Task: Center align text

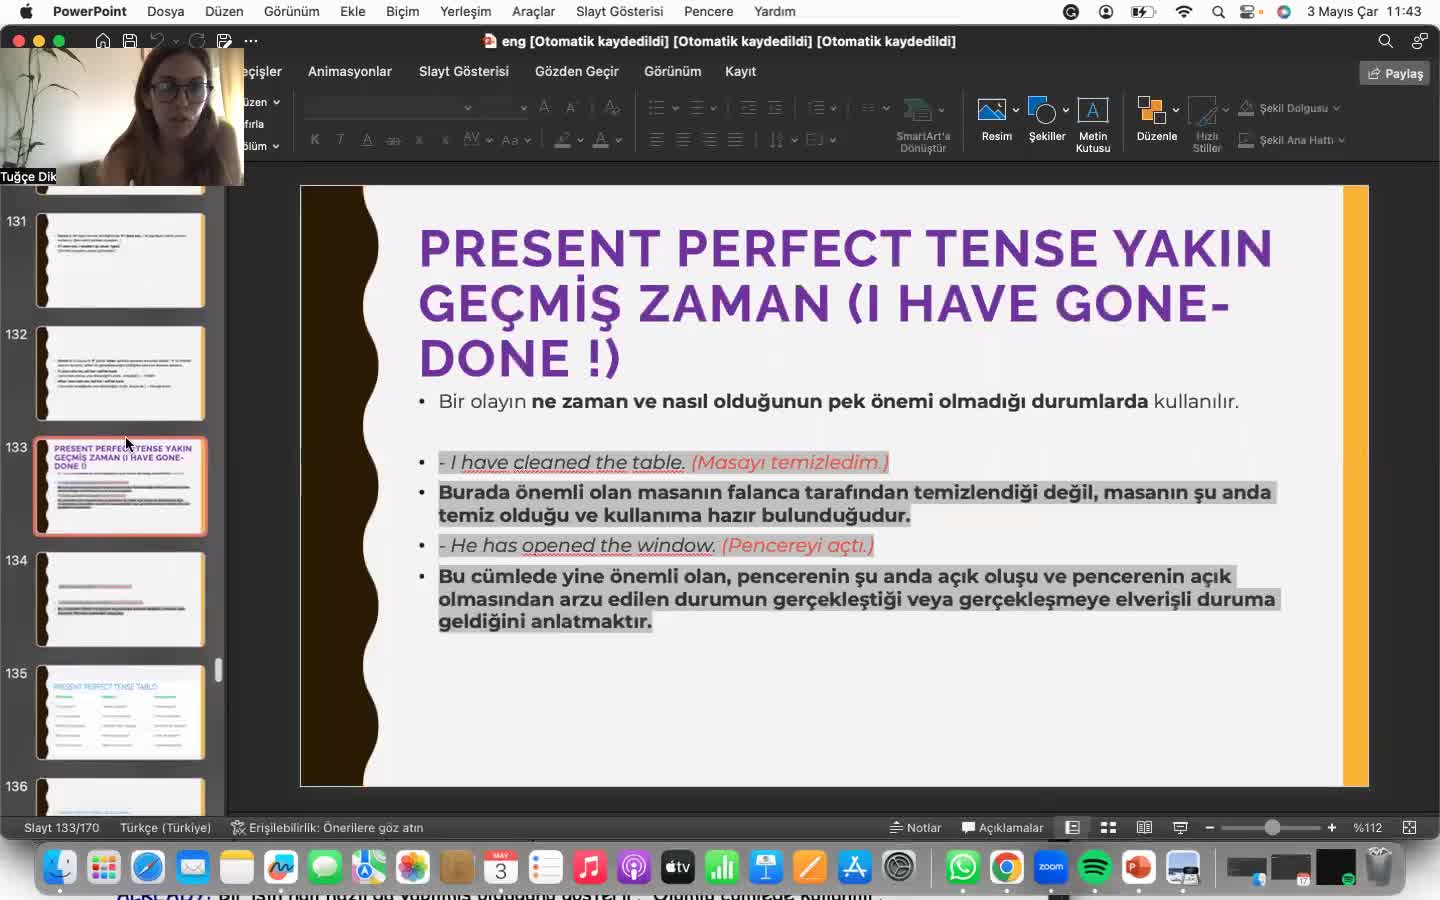Action: click(683, 140)
